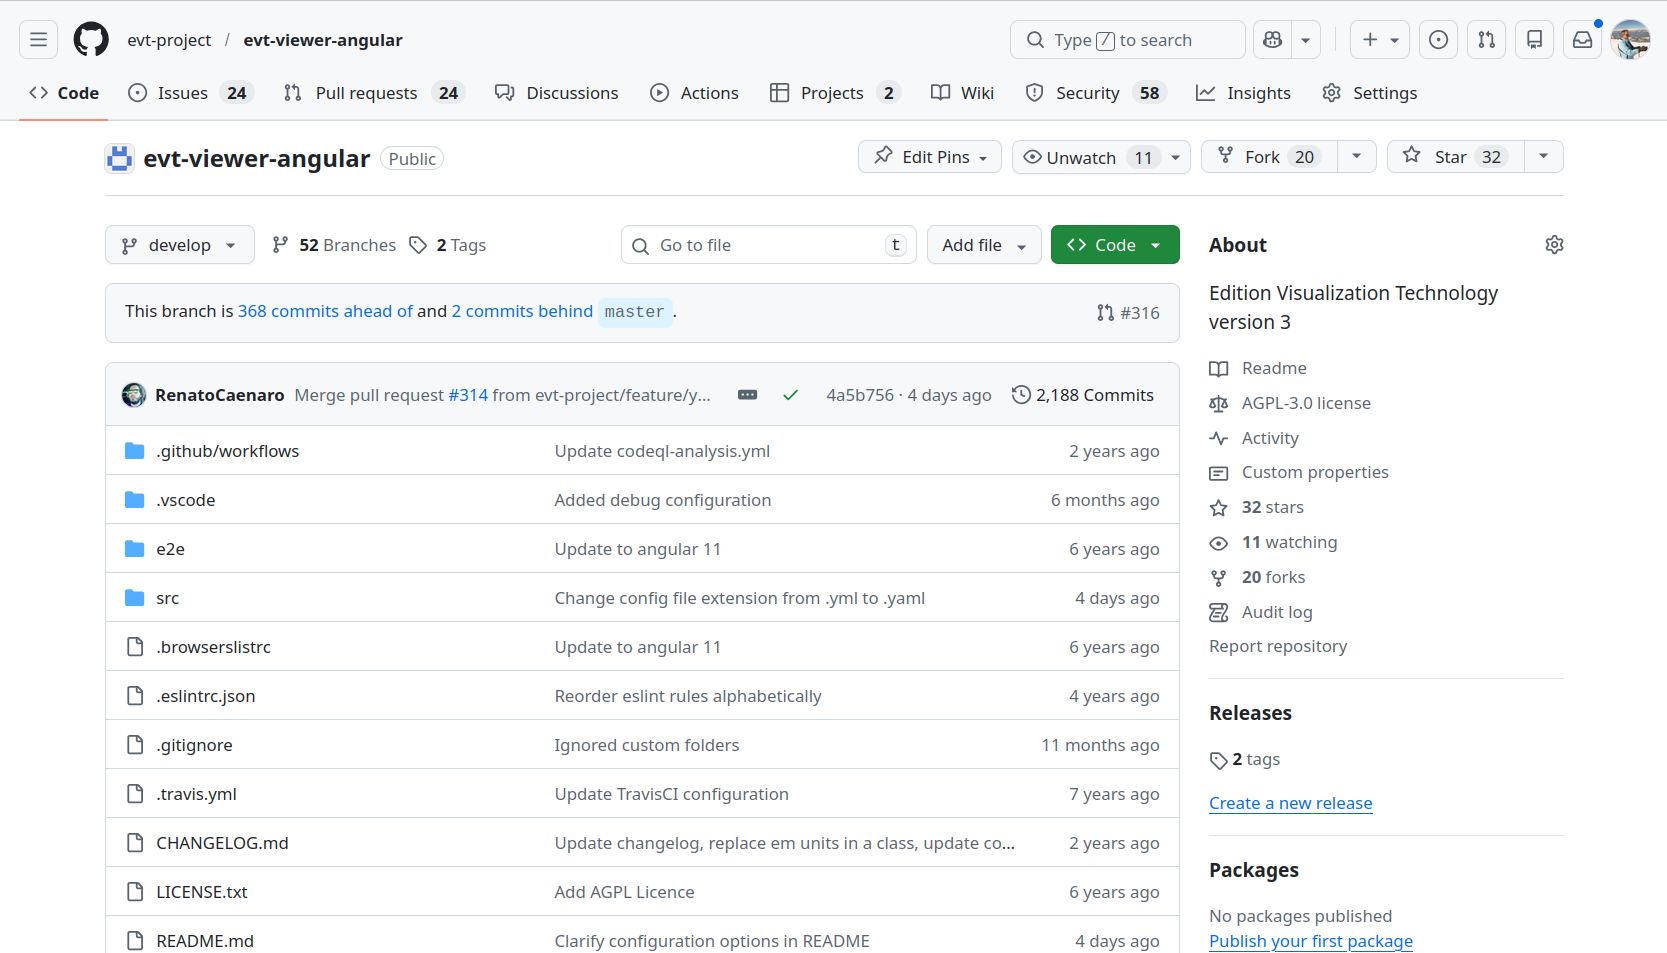This screenshot has height=953, width=1667.
Task: Click the About section settings gear
Action: coord(1553,244)
